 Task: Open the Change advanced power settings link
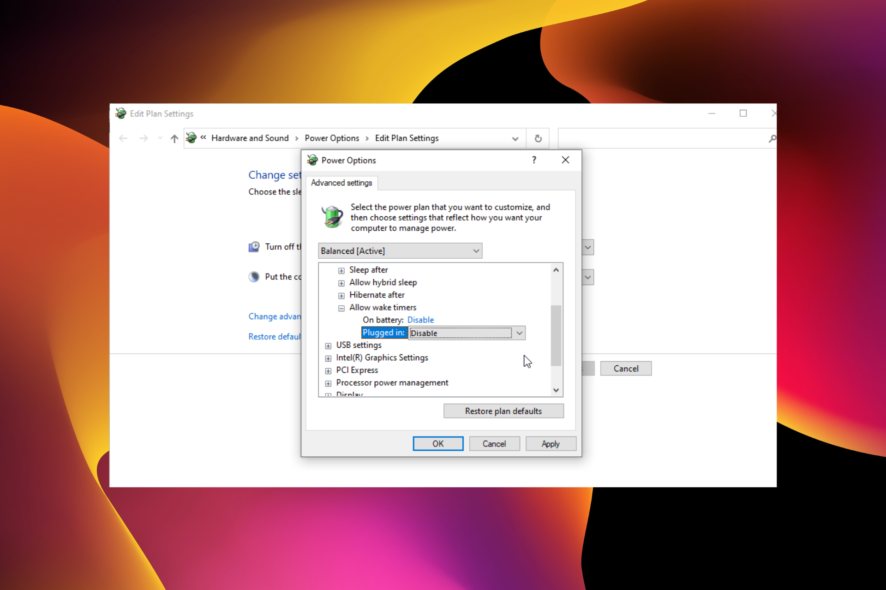click(275, 316)
